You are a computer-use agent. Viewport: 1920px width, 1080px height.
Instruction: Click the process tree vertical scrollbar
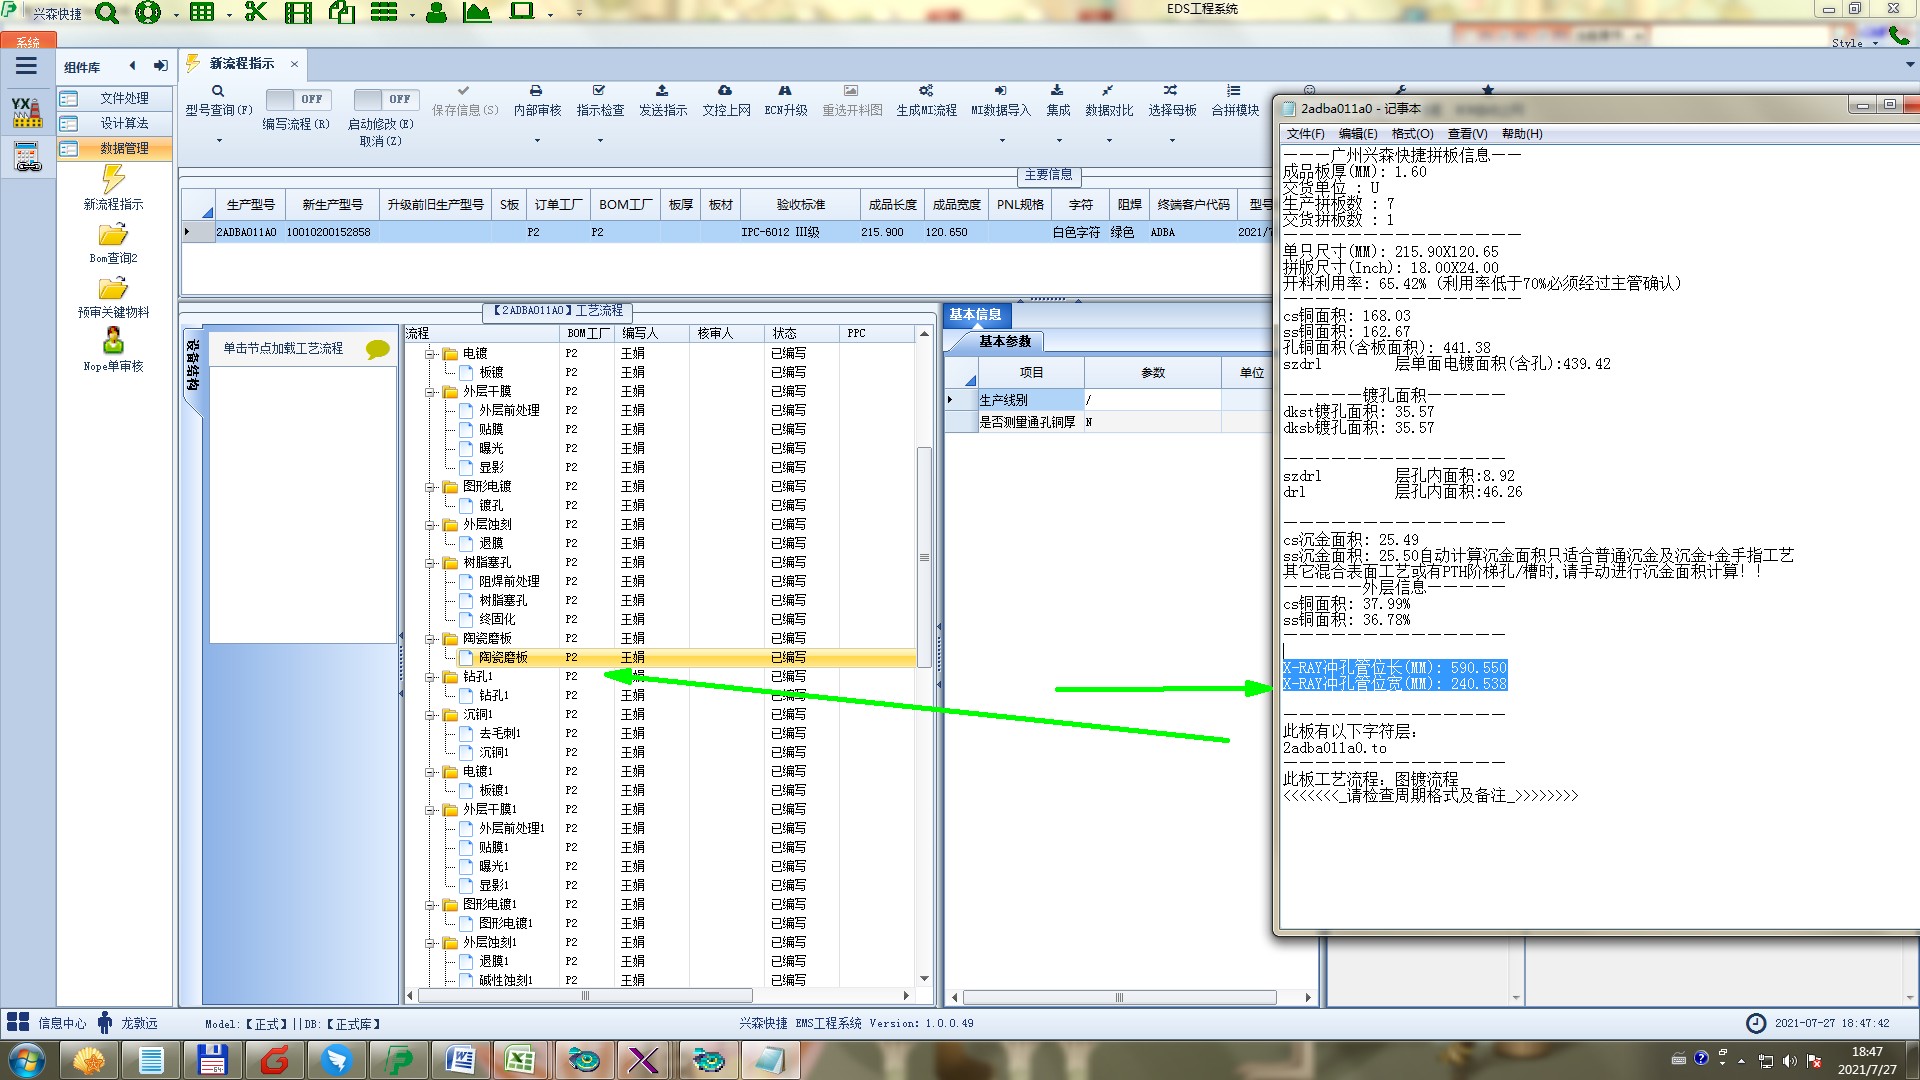click(924, 556)
